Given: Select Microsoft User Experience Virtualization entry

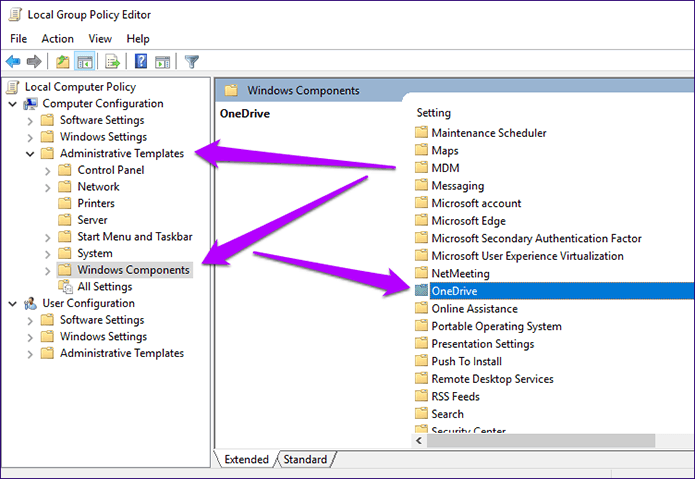Looking at the screenshot, I should tap(527, 256).
